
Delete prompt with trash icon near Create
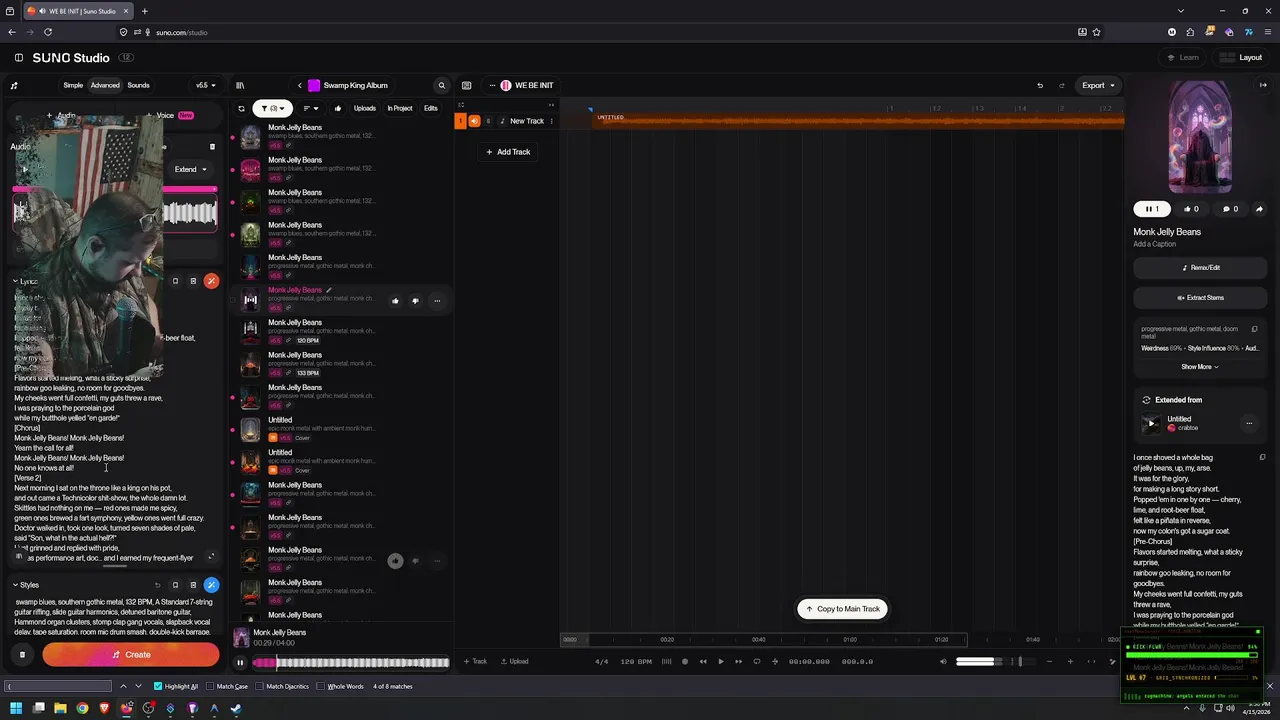tap(22, 655)
